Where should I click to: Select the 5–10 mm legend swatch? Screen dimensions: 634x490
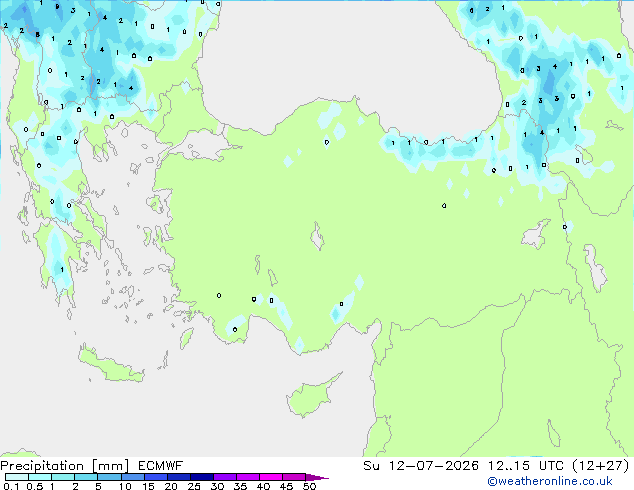pos(109,477)
